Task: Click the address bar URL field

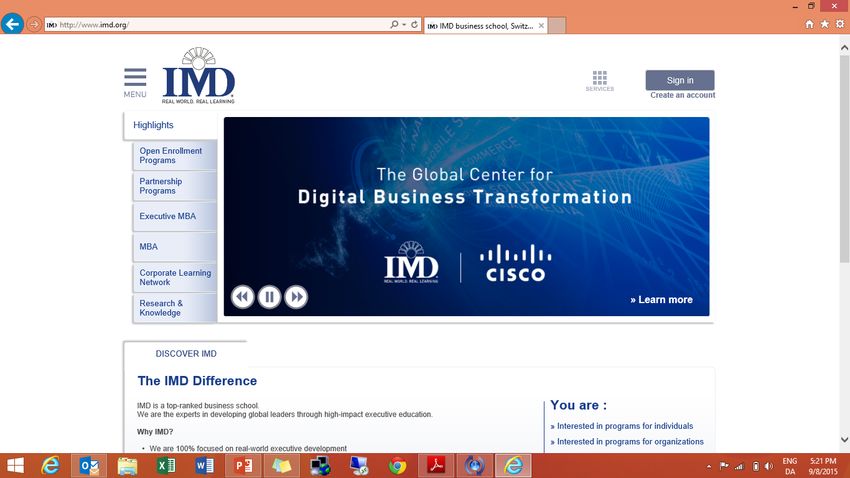Action: pos(217,25)
